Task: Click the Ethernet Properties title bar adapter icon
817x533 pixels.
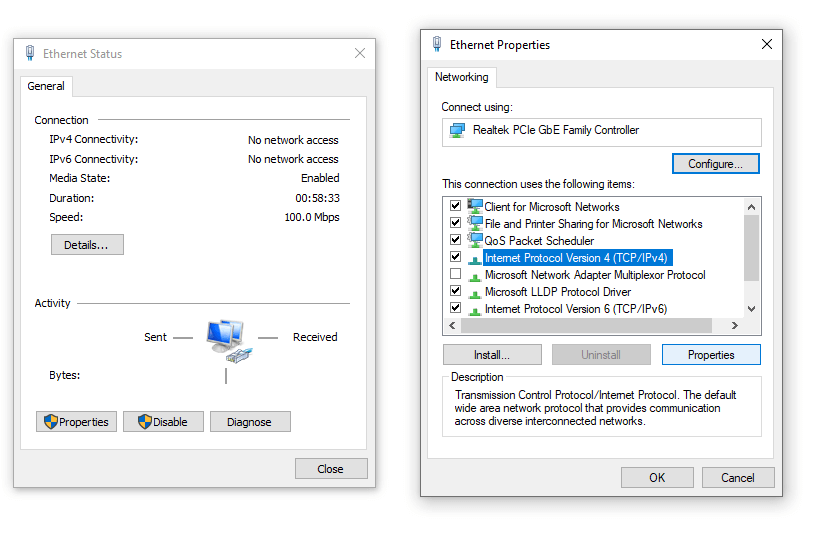Action: point(437,44)
